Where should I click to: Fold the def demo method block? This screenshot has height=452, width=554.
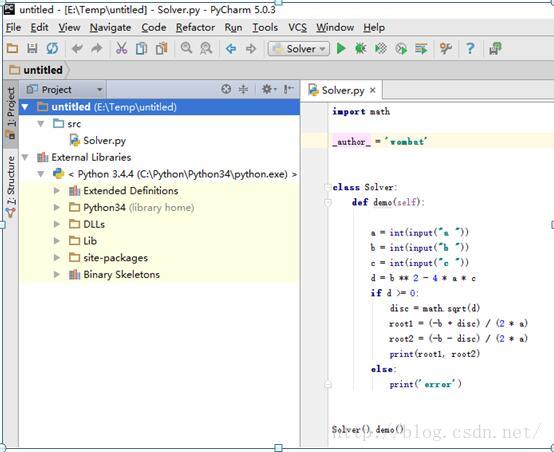coord(328,202)
